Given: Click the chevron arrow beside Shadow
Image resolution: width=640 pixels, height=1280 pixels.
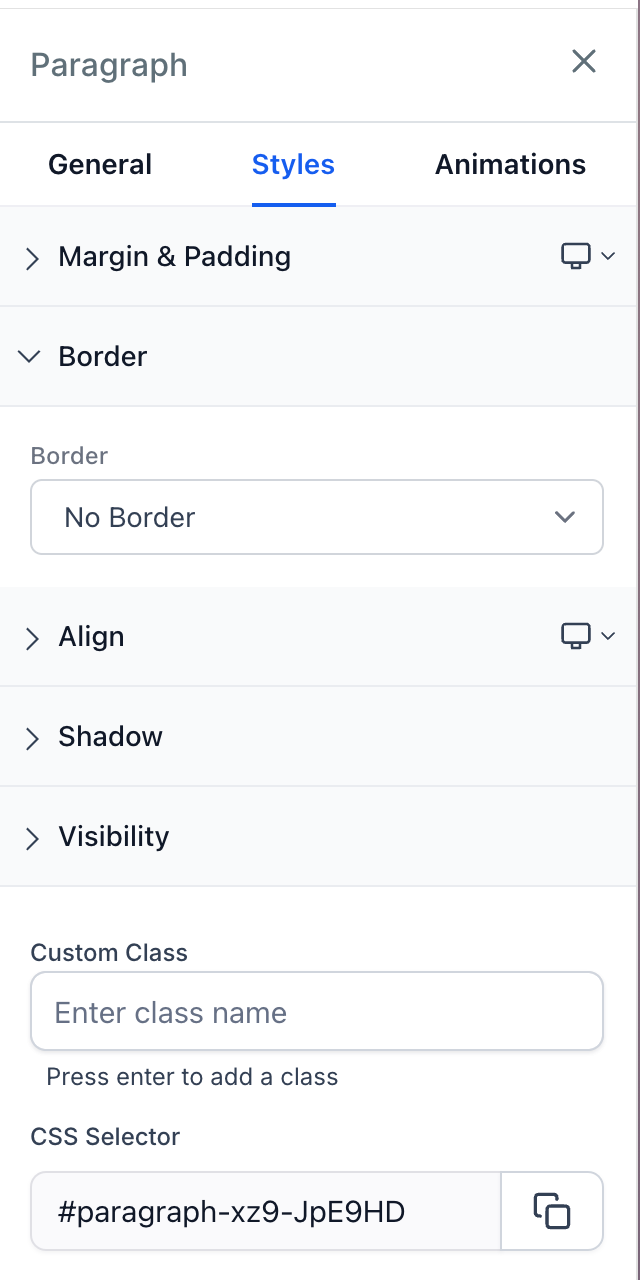Looking at the screenshot, I should click(x=32, y=738).
